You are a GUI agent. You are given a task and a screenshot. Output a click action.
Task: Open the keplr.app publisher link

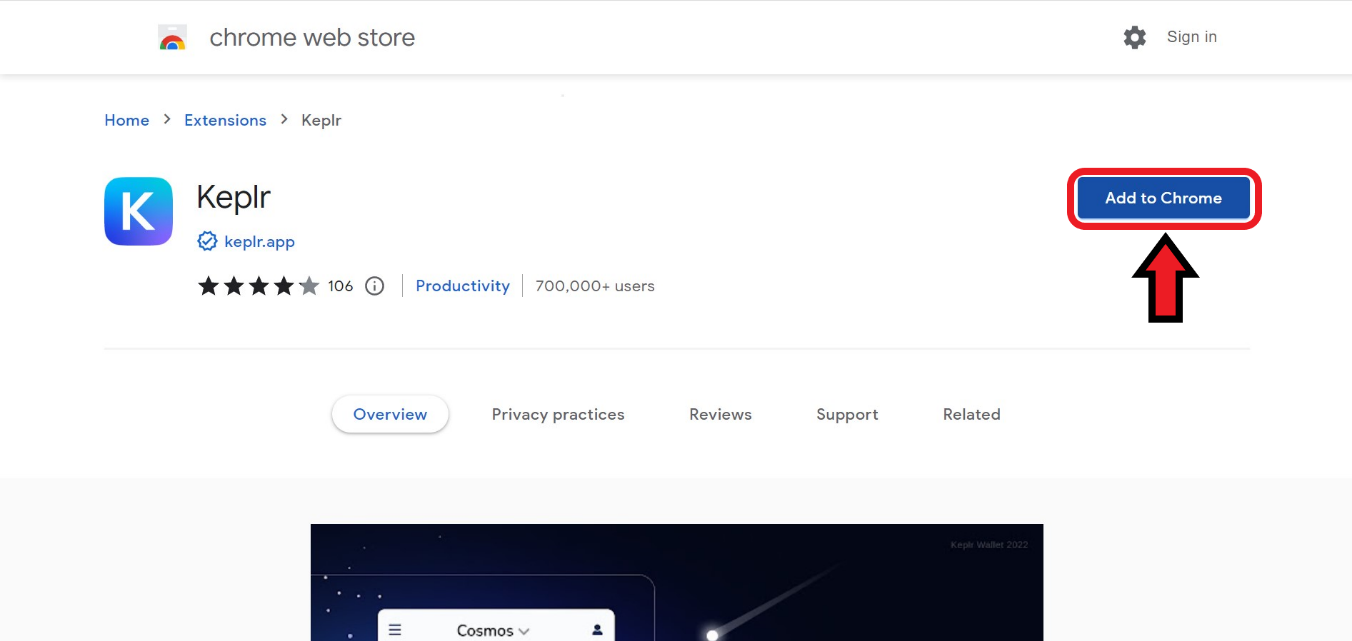click(260, 242)
